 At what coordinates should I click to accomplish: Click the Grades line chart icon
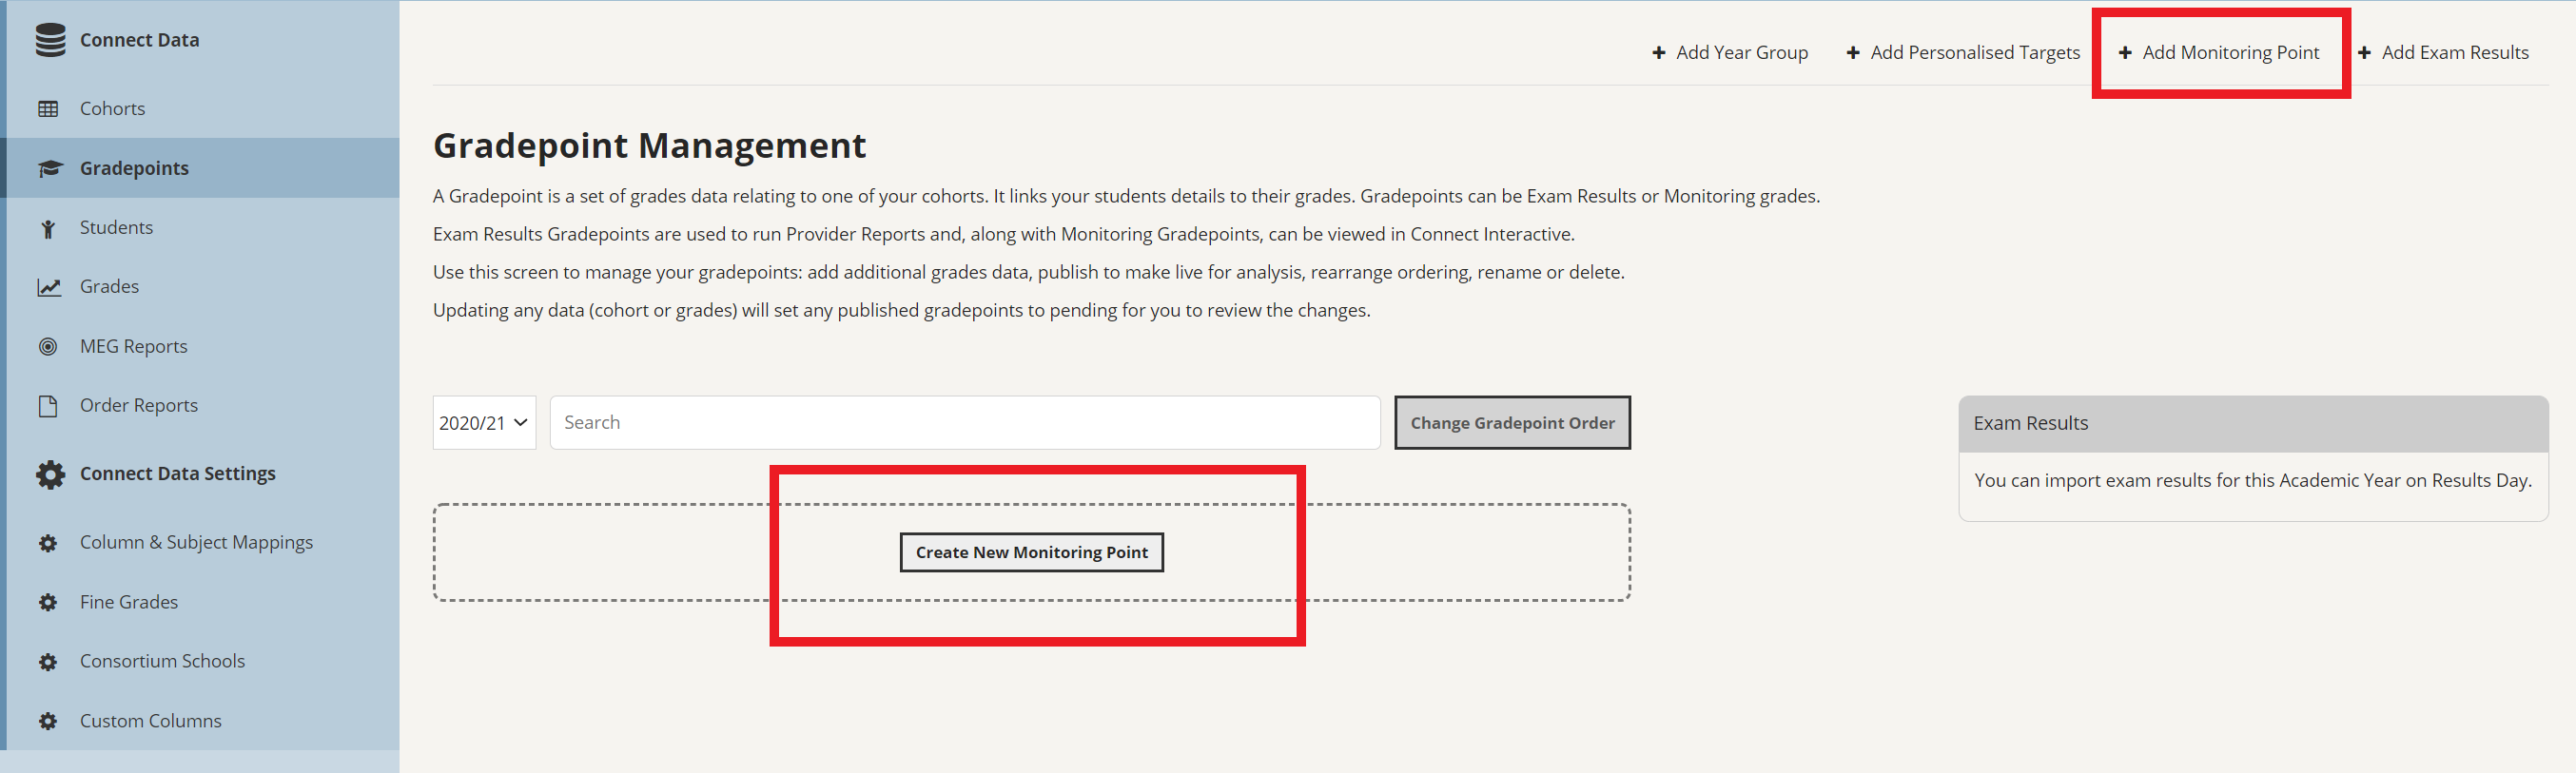point(49,287)
